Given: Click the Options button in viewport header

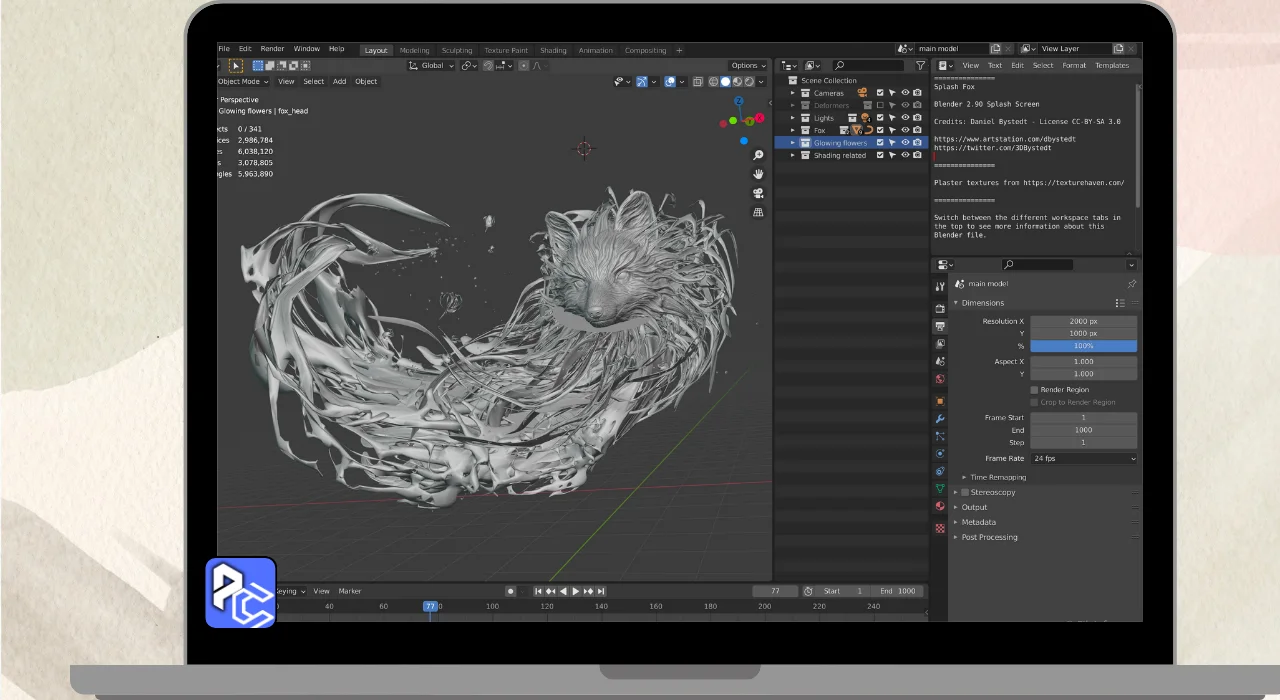Looking at the screenshot, I should (747, 66).
